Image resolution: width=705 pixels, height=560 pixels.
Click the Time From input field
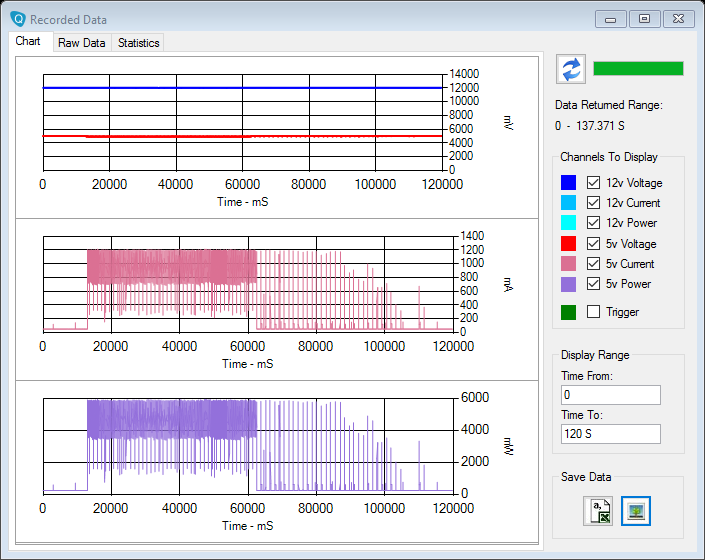[610, 395]
